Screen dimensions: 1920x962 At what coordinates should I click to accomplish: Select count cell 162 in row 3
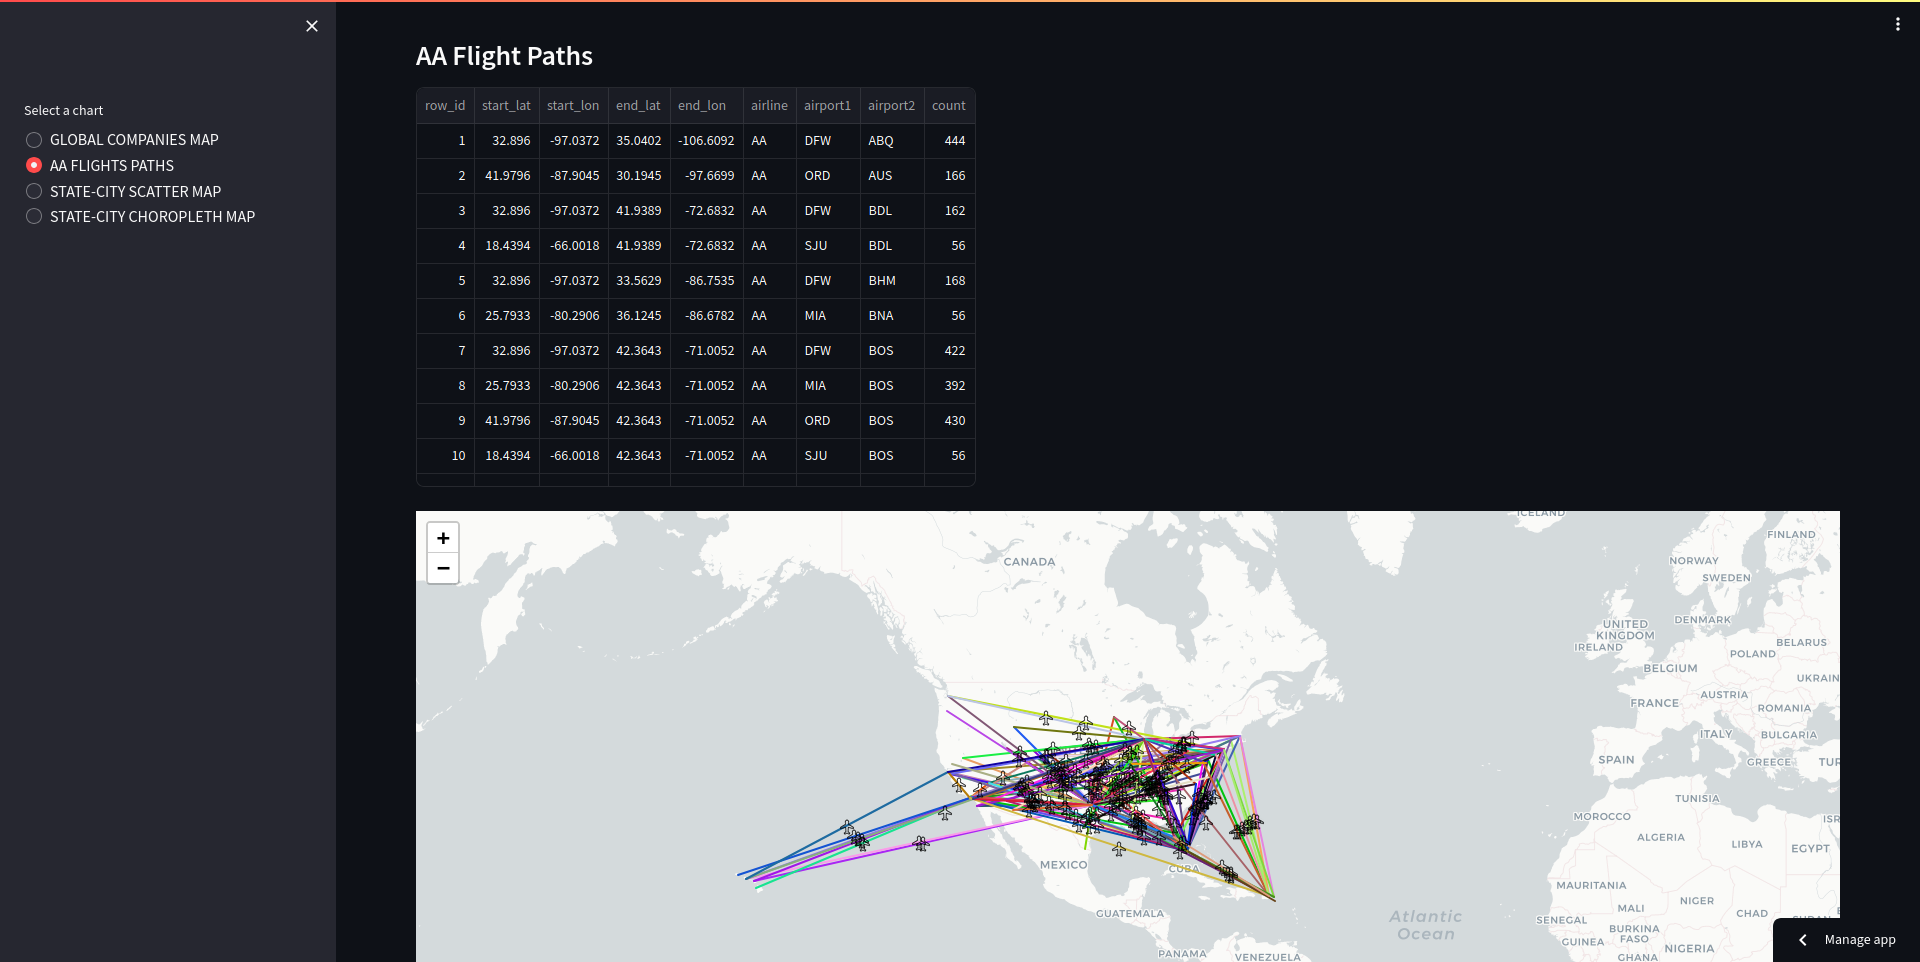click(x=950, y=211)
